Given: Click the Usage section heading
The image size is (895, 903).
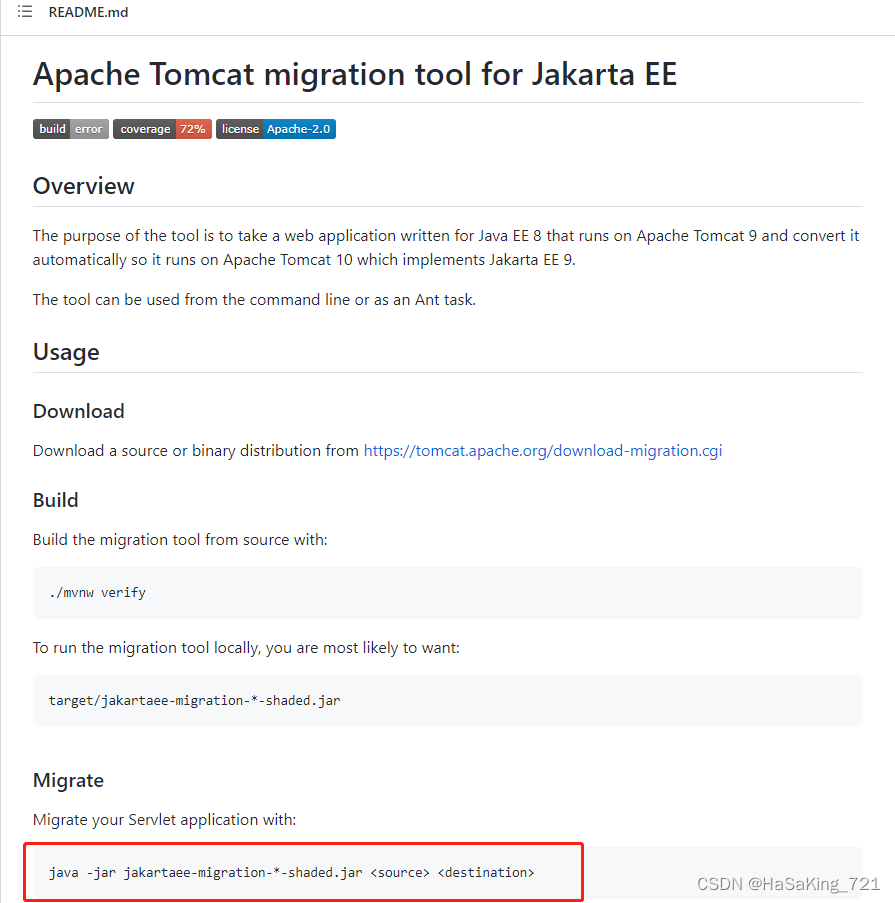Looking at the screenshot, I should (x=66, y=352).
